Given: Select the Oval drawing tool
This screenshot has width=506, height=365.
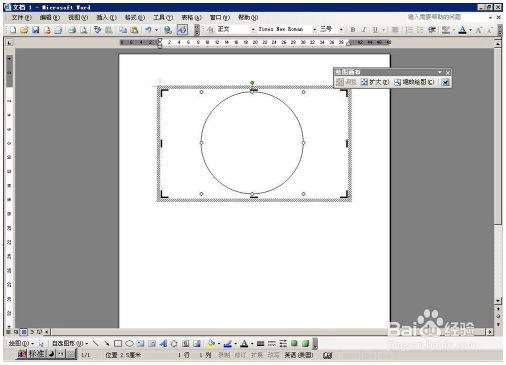Looking at the screenshot, I should 129,343.
